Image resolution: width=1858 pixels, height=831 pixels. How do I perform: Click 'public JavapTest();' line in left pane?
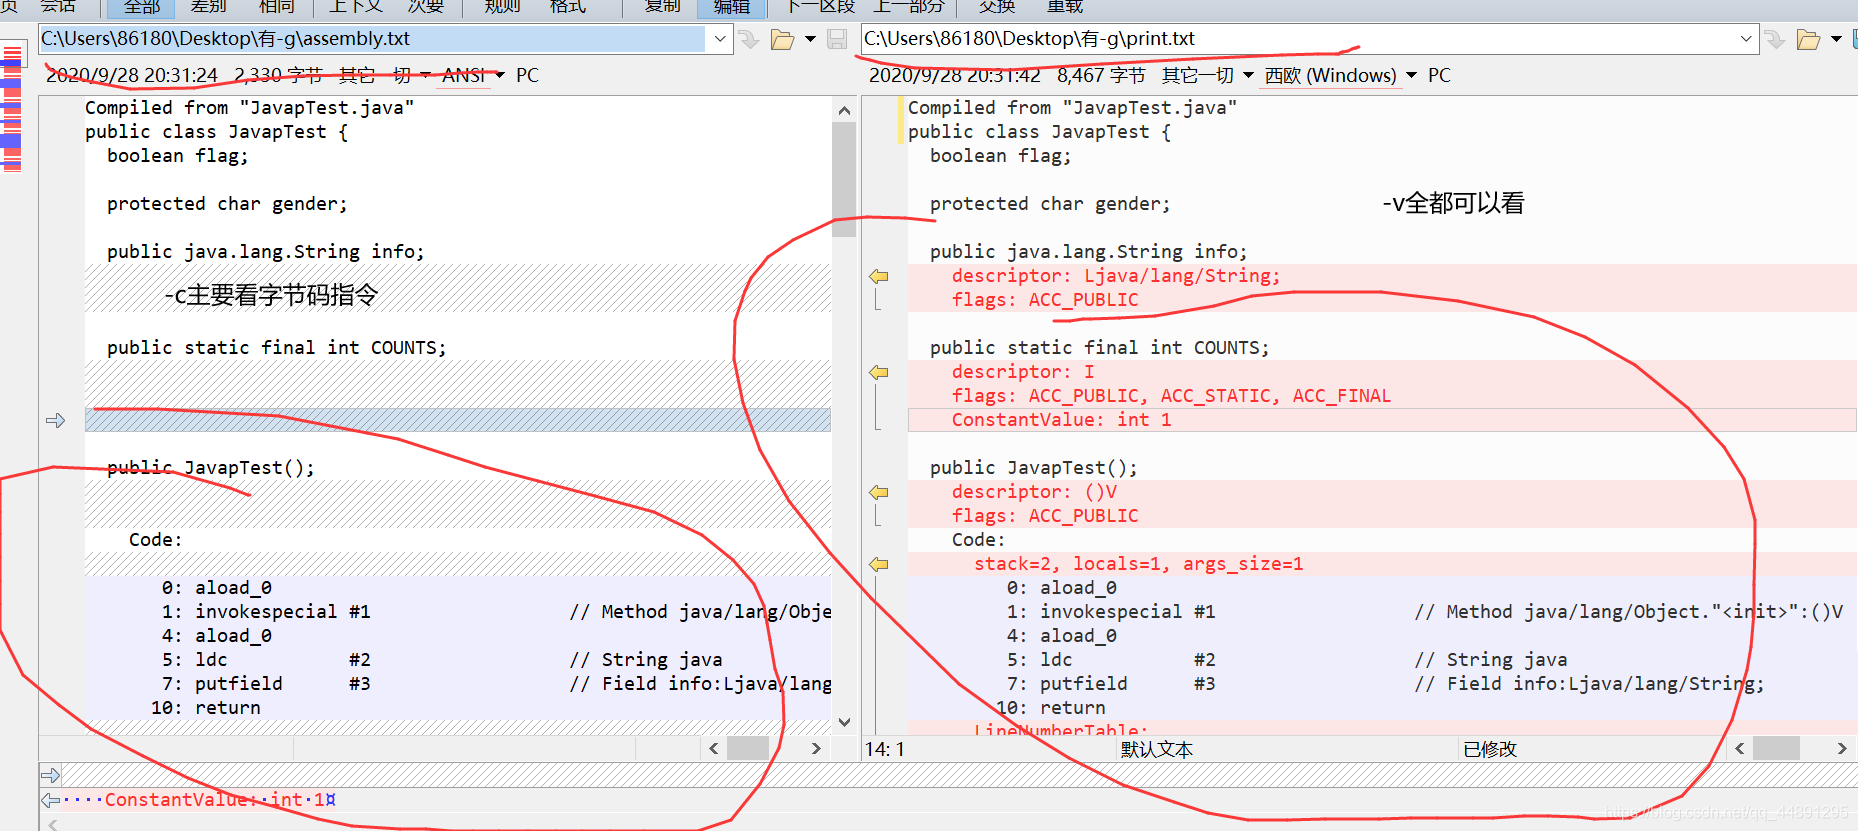click(211, 468)
